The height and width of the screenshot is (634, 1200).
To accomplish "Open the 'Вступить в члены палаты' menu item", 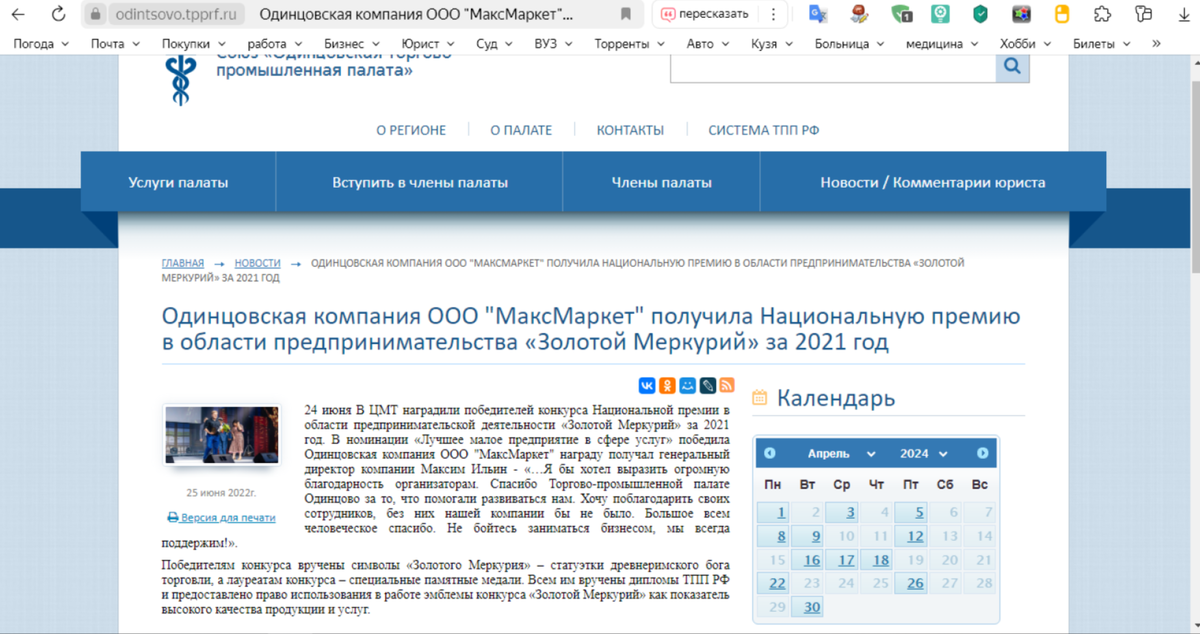I will [420, 183].
